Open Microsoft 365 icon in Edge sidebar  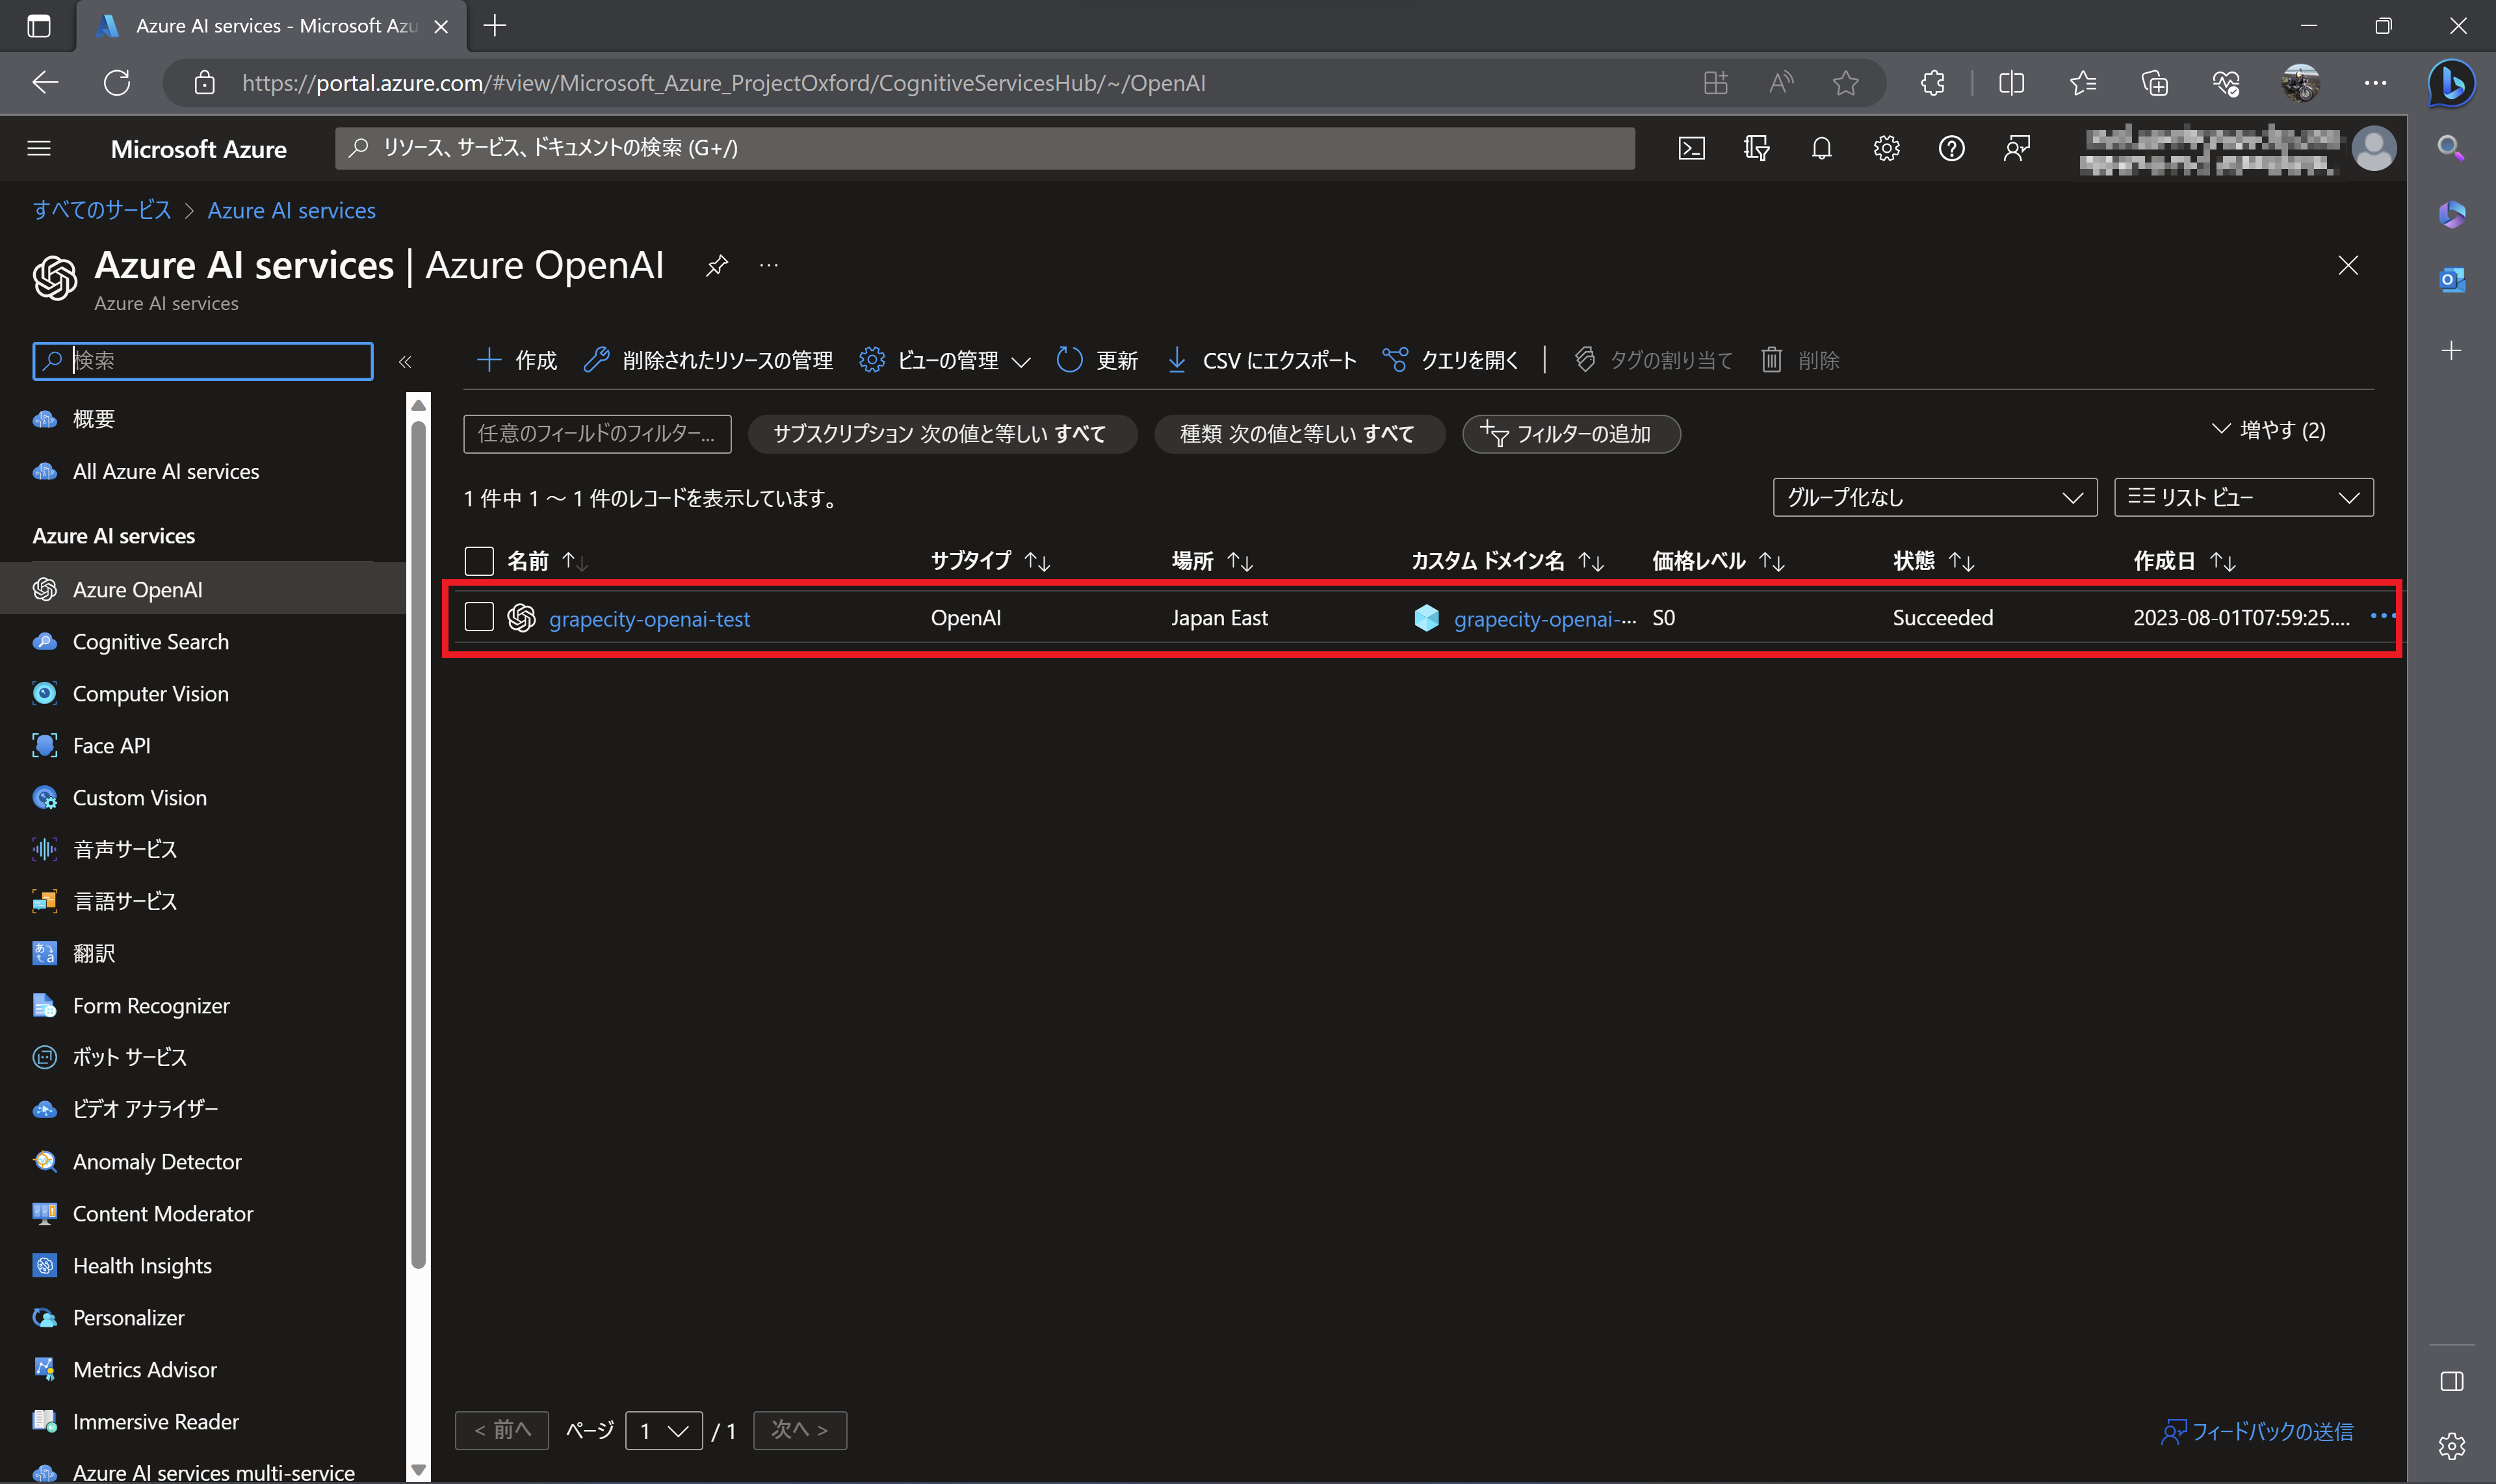tap(2451, 215)
